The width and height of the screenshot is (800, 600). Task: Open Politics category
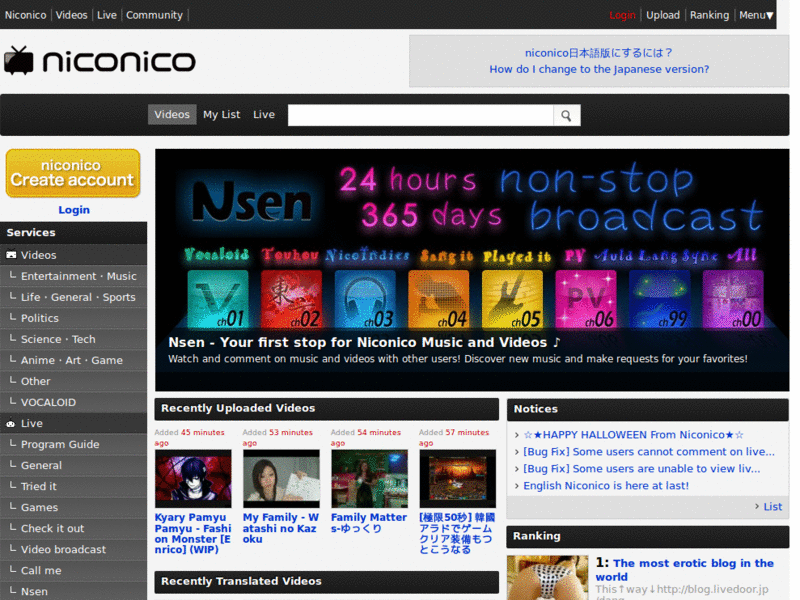tap(40, 318)
